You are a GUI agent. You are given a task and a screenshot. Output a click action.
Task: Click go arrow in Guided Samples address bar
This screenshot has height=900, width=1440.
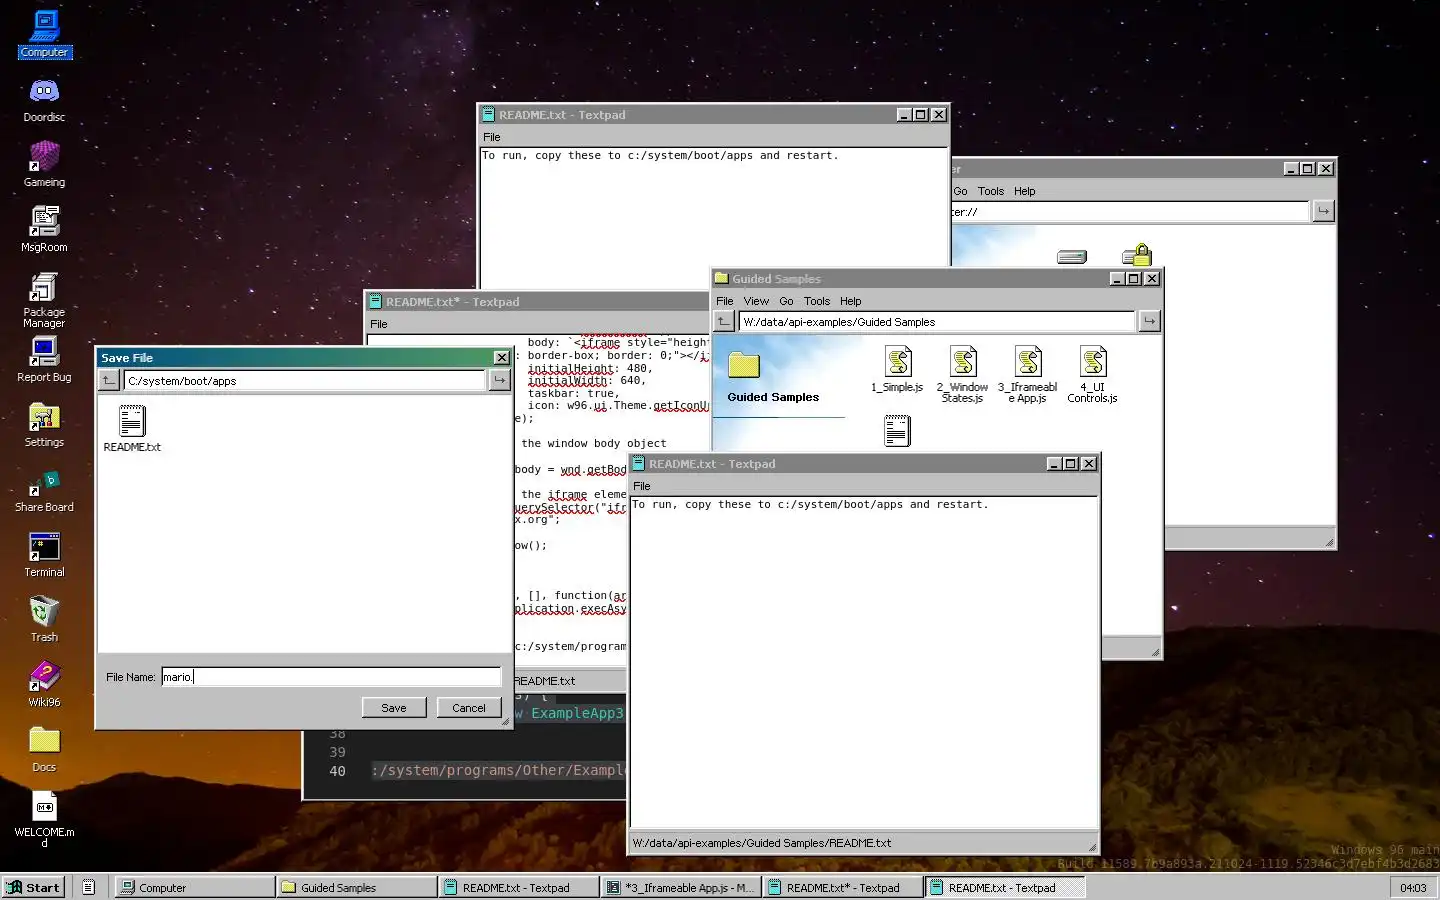point(1149,321)
